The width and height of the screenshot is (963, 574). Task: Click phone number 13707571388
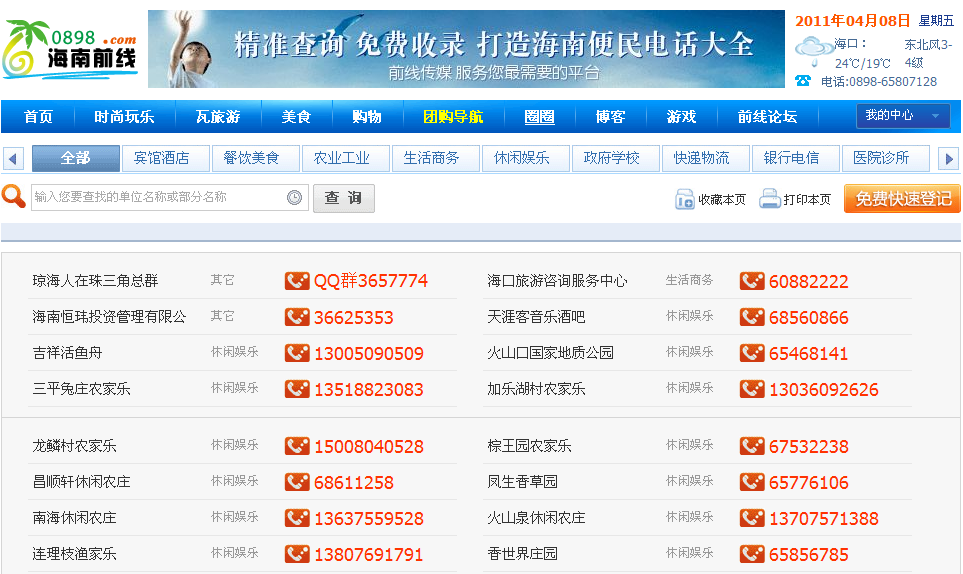[x=824, y=519]
